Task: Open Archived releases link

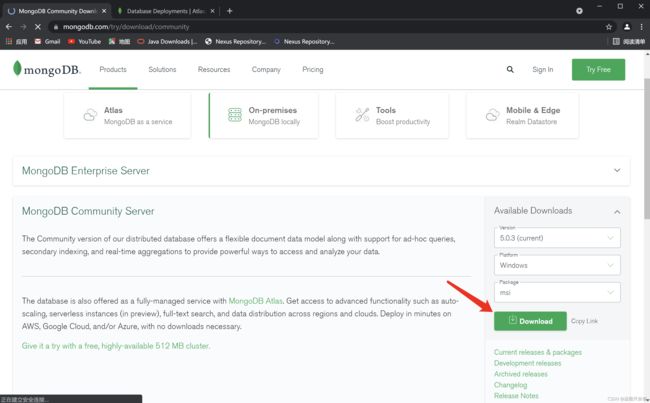Action: click(x=521, y=374)
